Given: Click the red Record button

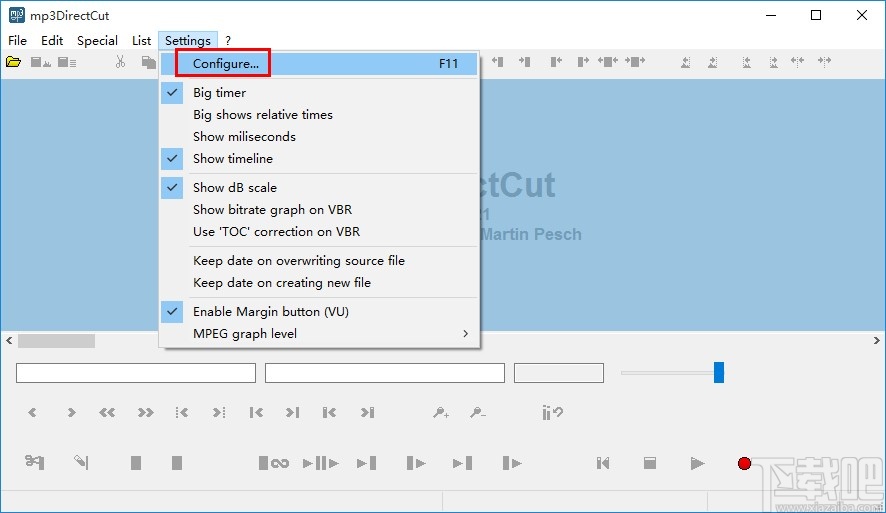Looking at the screenshot, I should click(744, 463).
